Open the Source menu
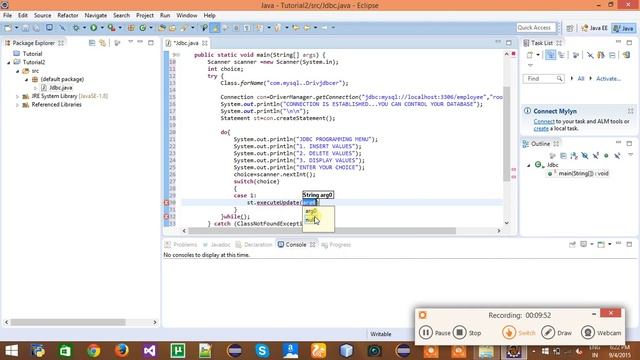The width and height of the screenshot is (640, 360). point(42,16)
